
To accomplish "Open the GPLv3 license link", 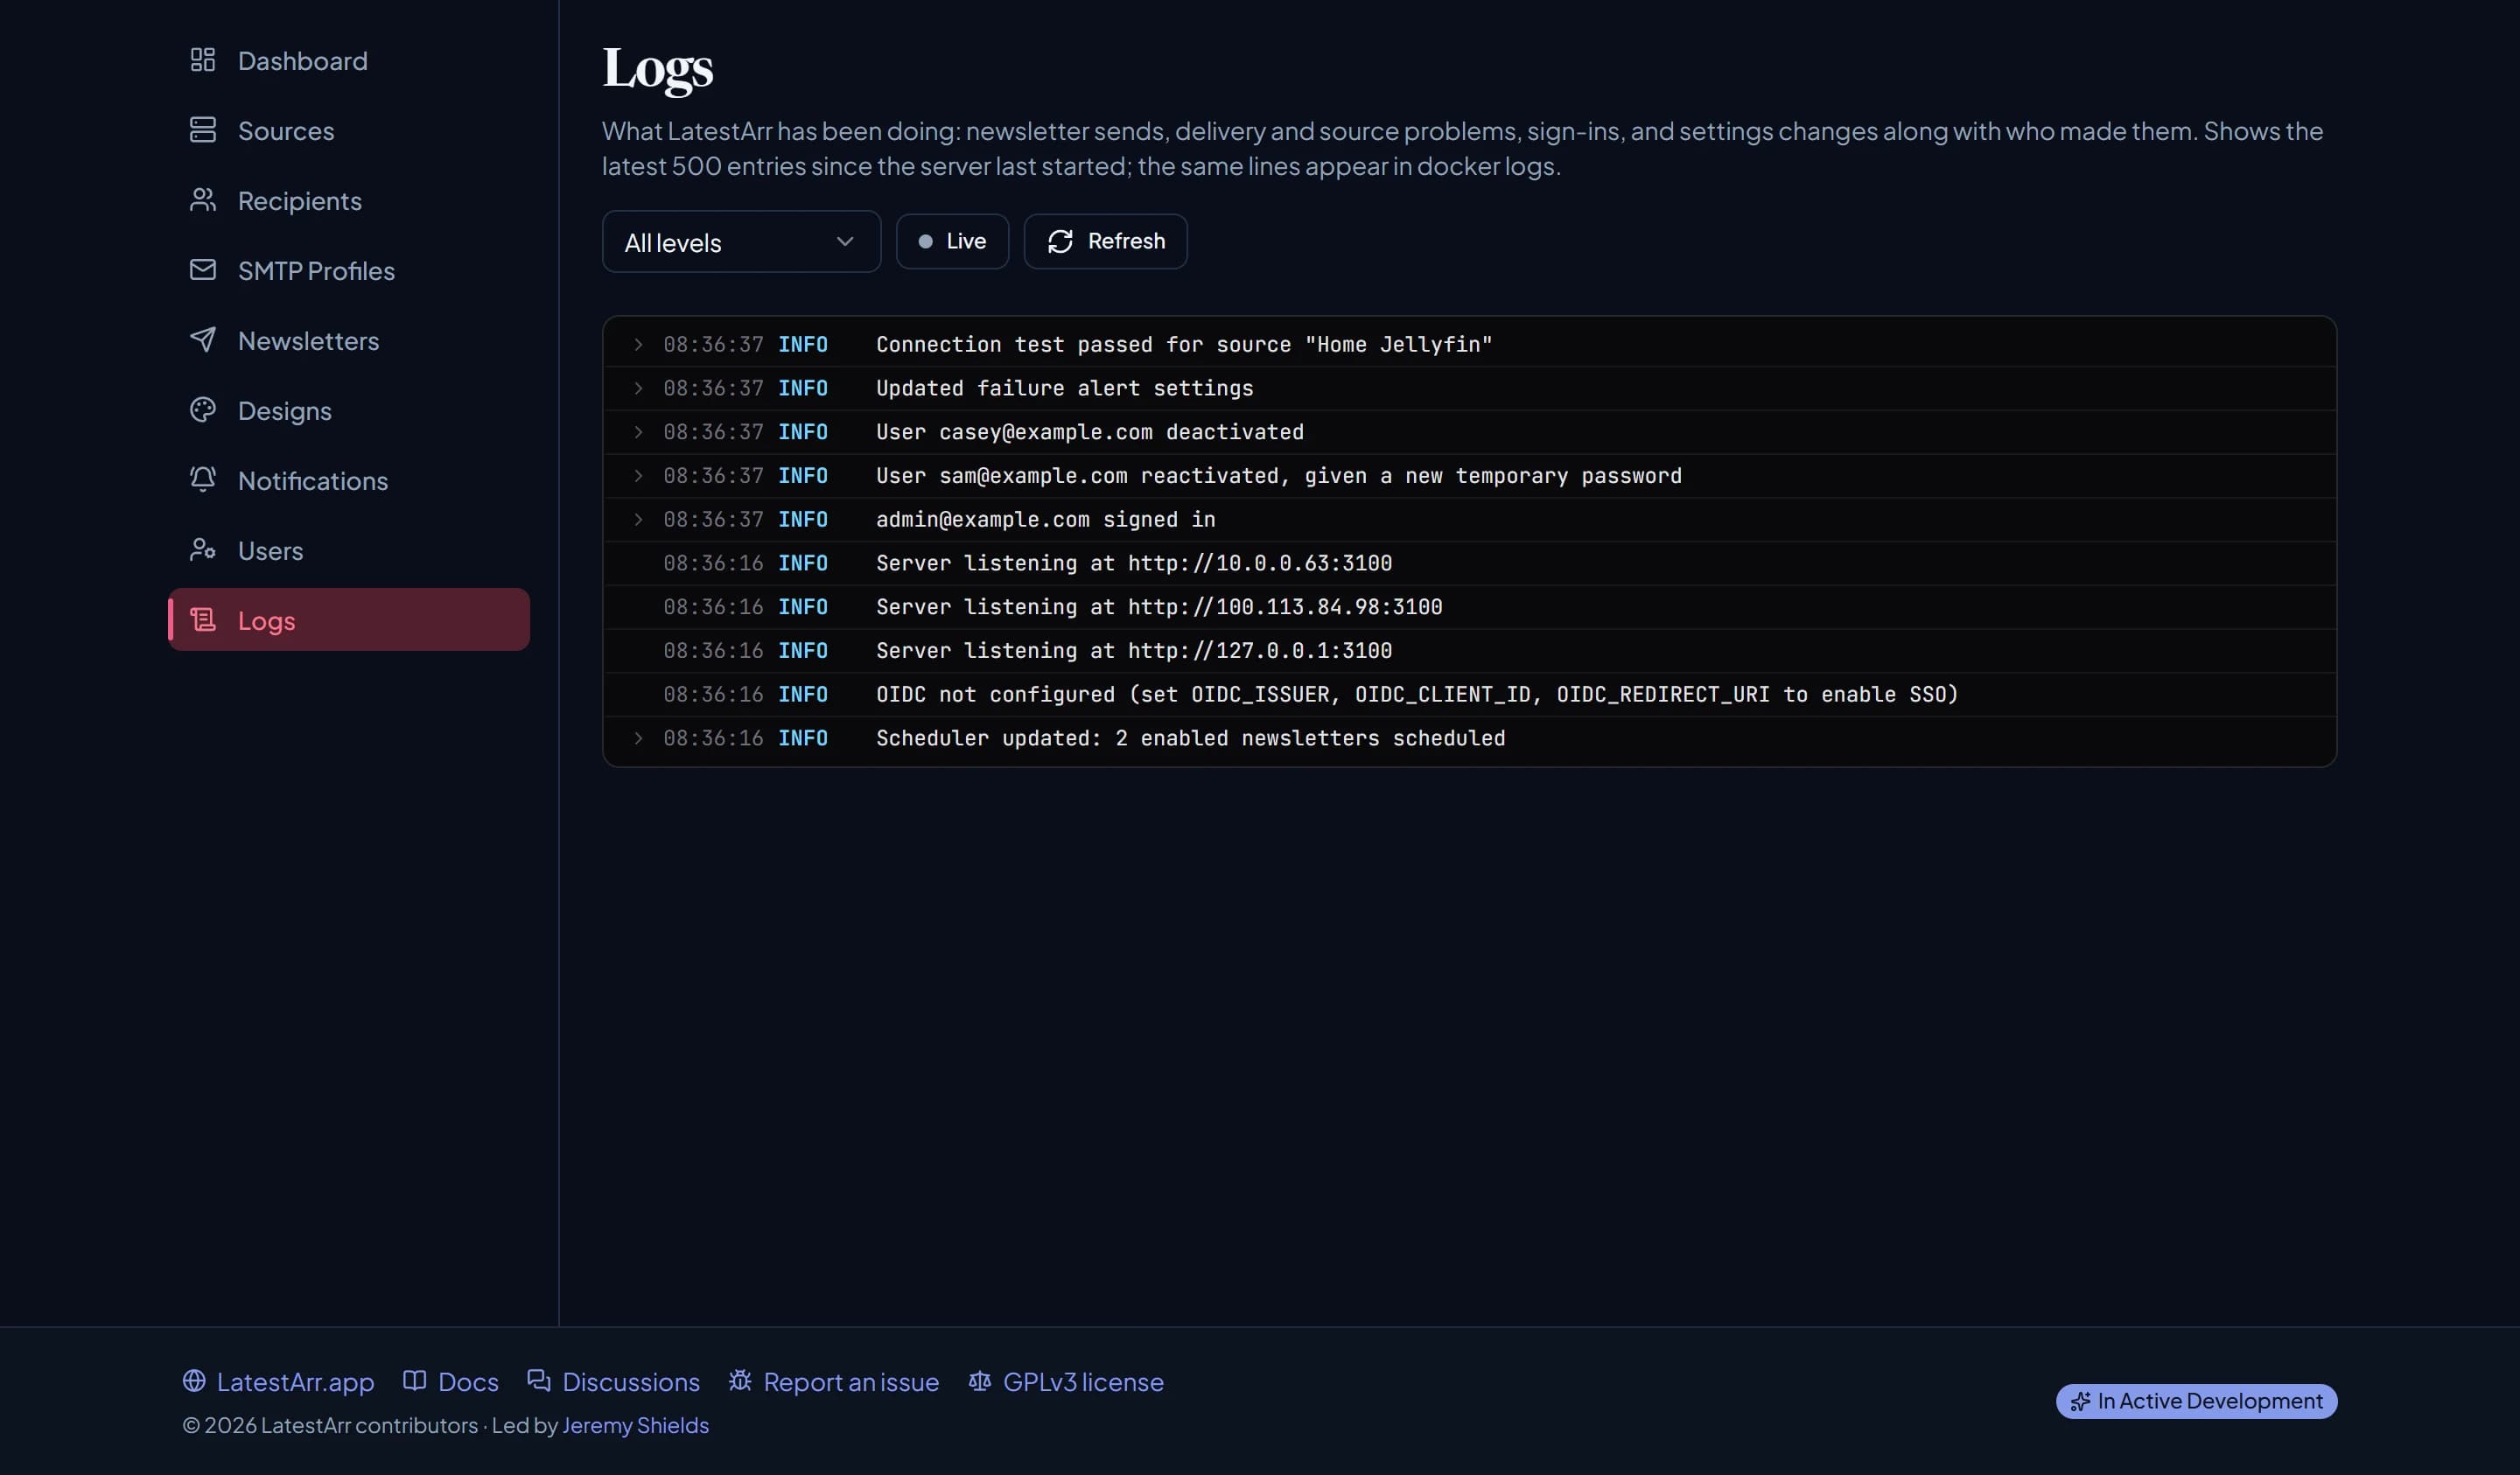I will pos(1066,1381).
